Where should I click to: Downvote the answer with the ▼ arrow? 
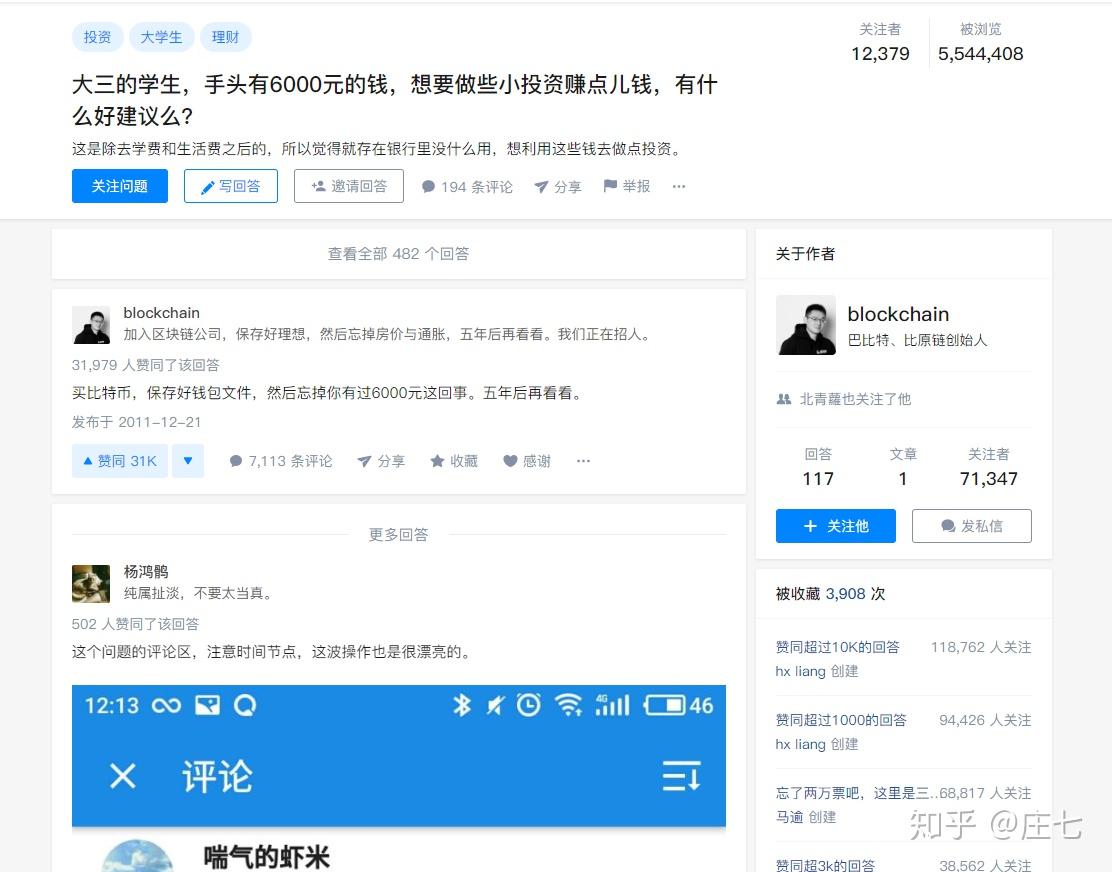point(188,460)
